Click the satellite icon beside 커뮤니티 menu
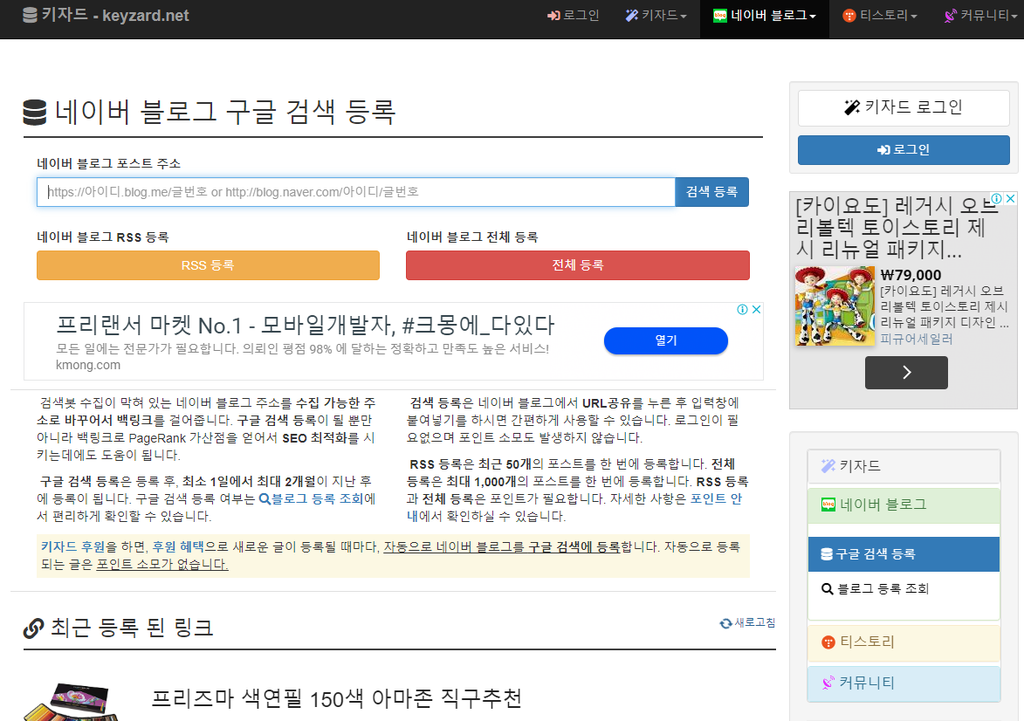 (x=950, y=16)
